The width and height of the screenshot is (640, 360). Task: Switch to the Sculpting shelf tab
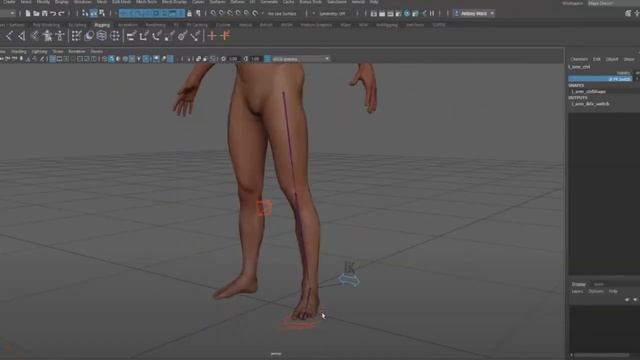(x=77, y=25)
